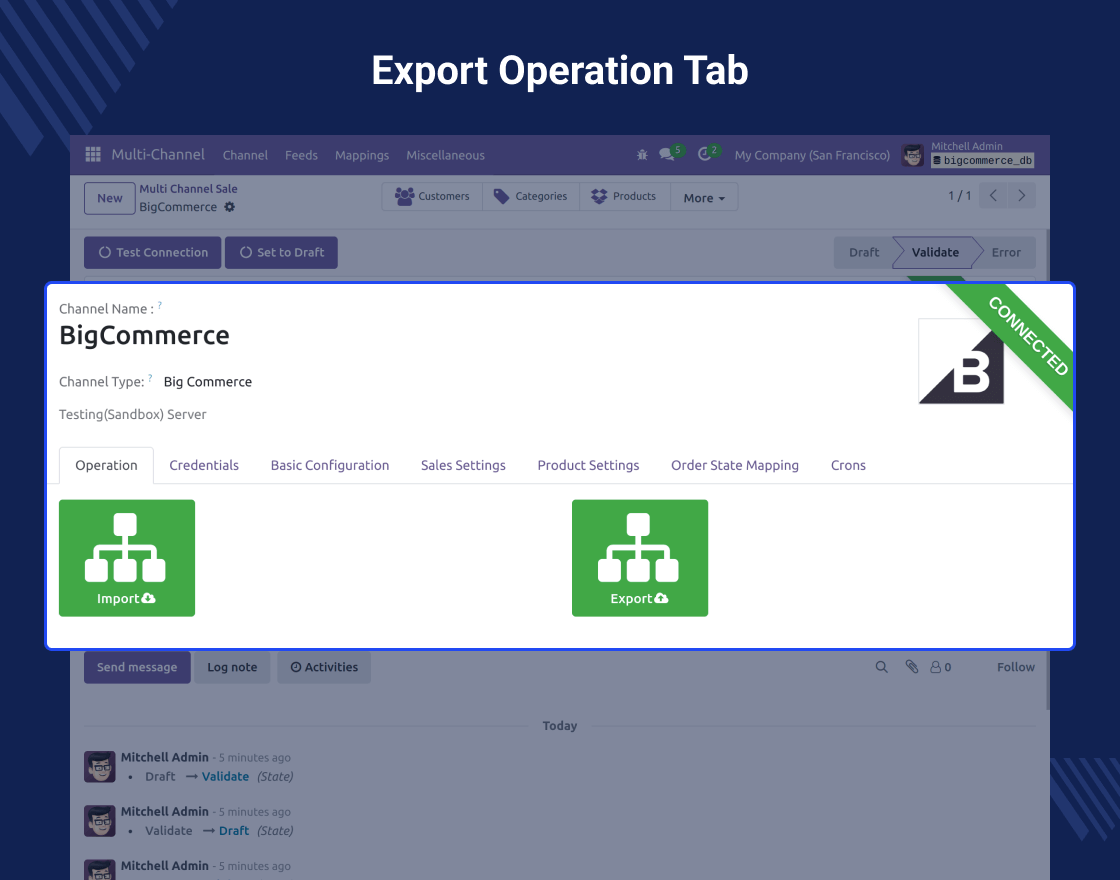1120x880 pixels.
Task: Open the apps grid menu icon
Action: (x=93, y=154)
